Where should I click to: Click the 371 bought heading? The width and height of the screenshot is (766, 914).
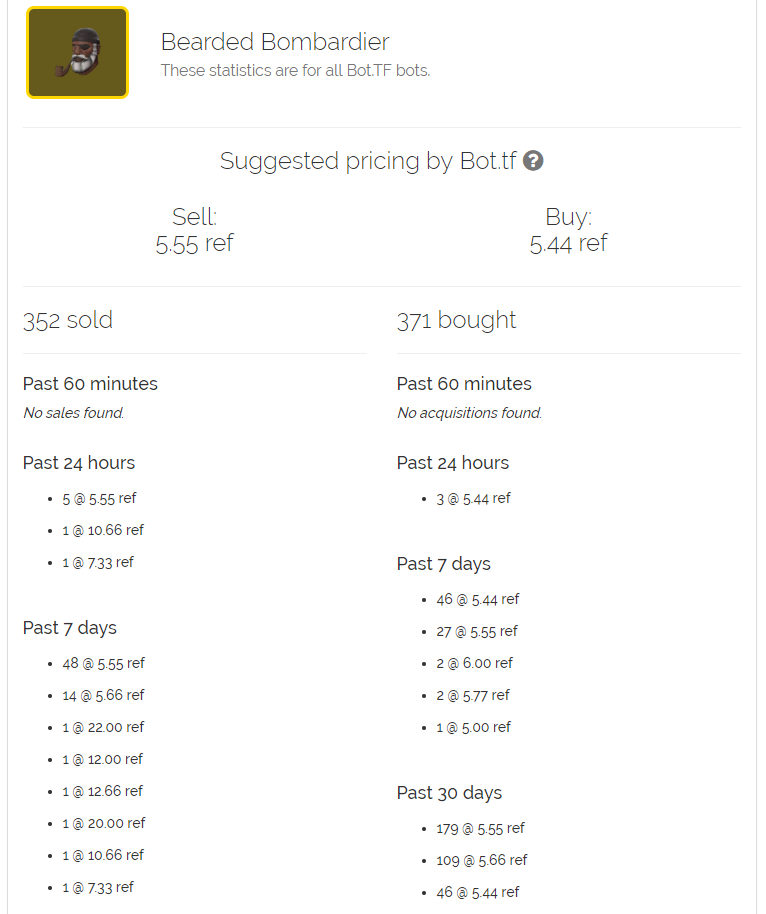pyautogui.click(x=456, y=320)
